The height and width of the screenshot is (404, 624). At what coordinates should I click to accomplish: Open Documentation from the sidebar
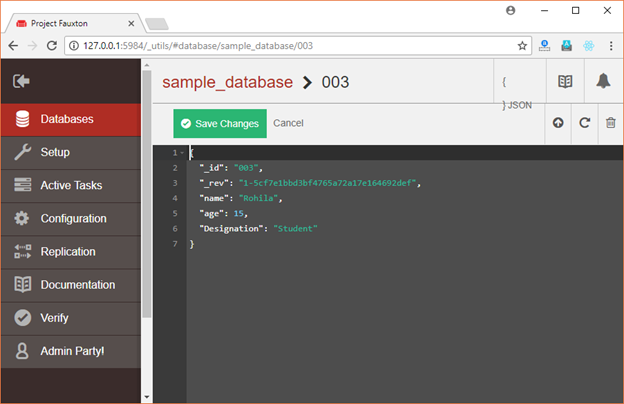(x=71, y=285)
